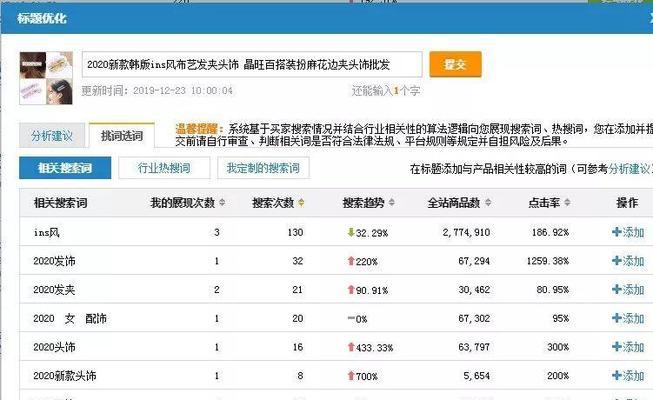Click the red up-arrow trend 220%
653x400 pixels.
point(363,261)
